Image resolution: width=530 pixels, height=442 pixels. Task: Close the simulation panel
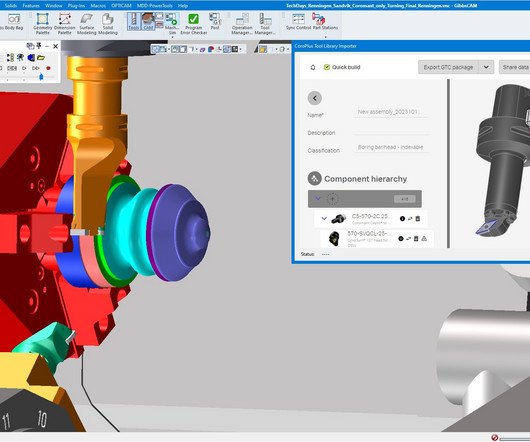point(55,46)
